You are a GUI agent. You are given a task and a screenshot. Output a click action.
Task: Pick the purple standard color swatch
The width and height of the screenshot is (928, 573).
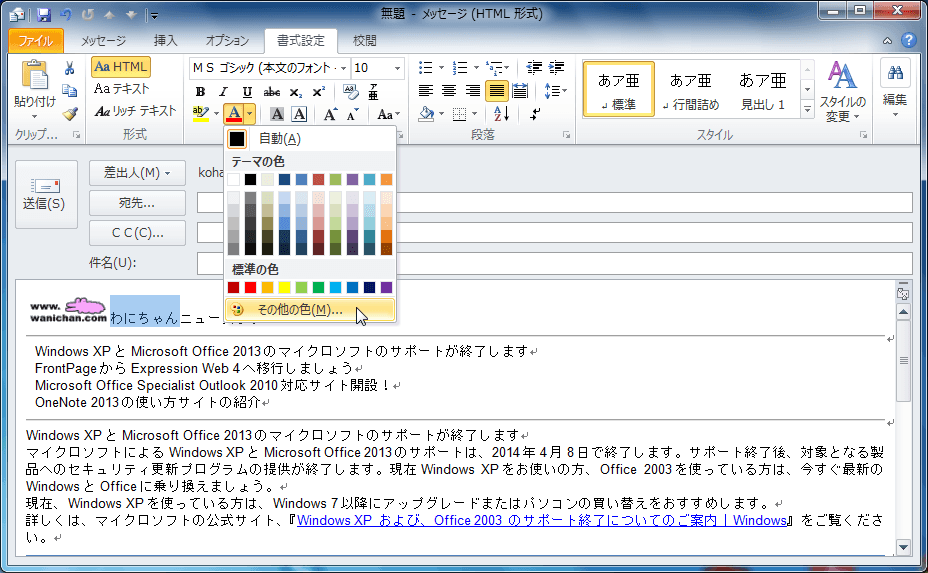386,288
